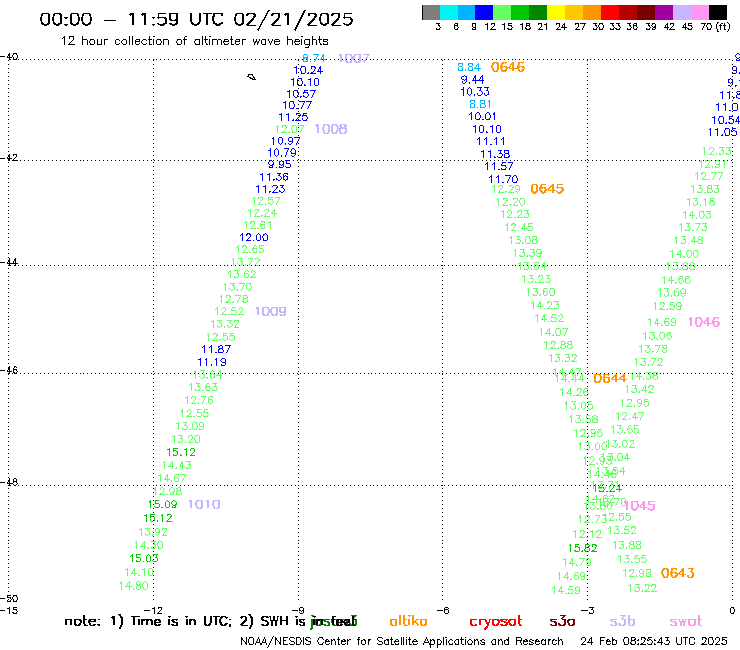This screenshot has width=740, height=650.
Task: Click the swot time label 1045
Action: click(x=640, y=506)
